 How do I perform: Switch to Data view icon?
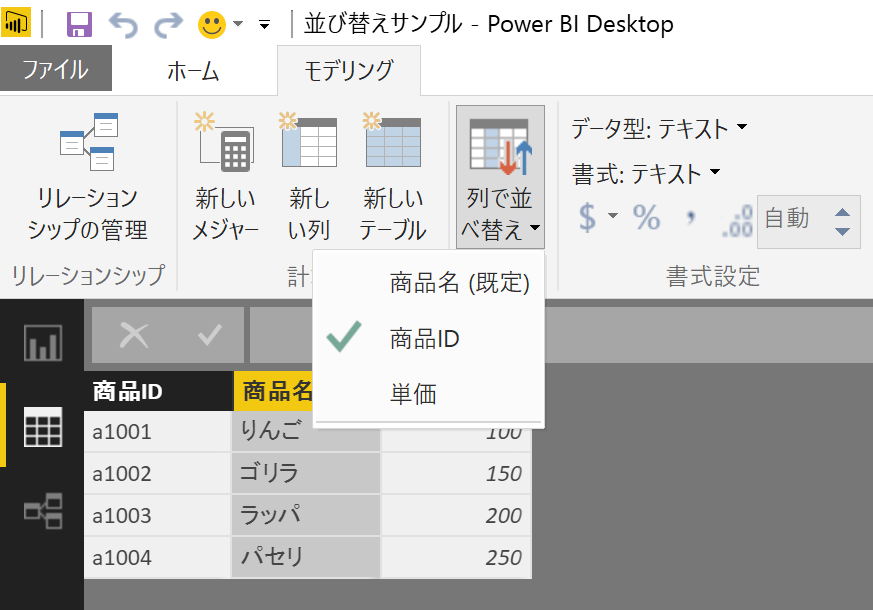43,427
